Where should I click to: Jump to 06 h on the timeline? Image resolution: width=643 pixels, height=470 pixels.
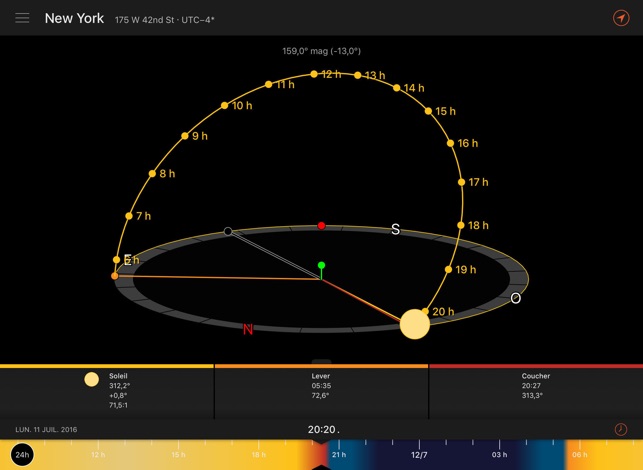pyautogui.click(x=579, y=454)
